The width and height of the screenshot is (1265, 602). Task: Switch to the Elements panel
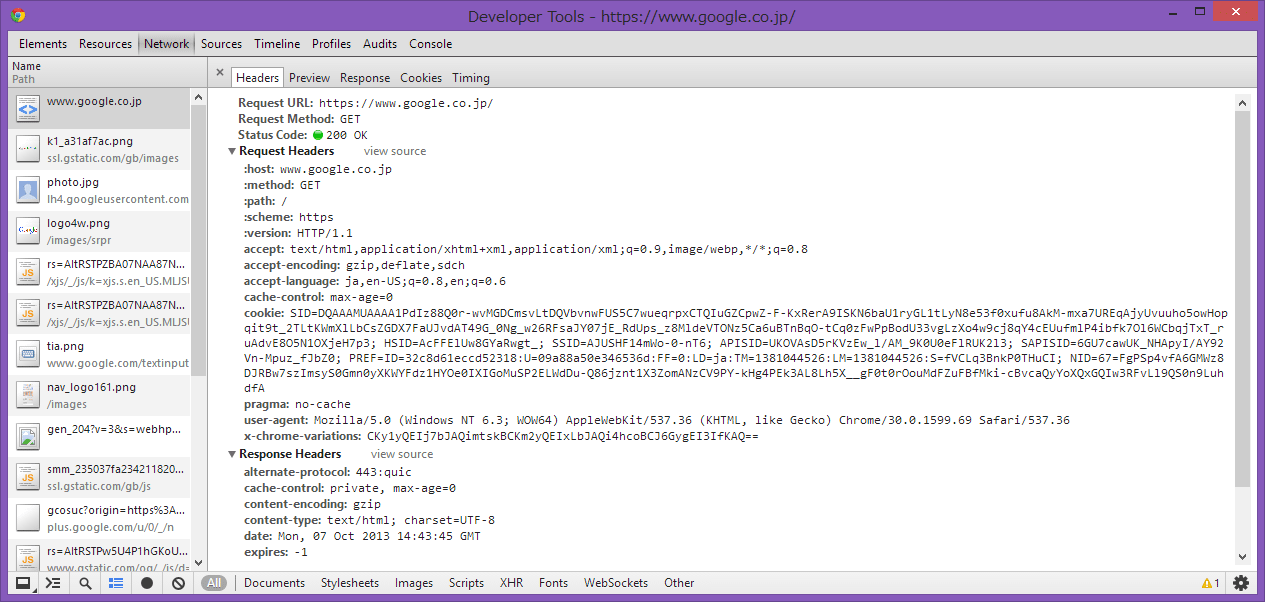click(x=43, y=44)
